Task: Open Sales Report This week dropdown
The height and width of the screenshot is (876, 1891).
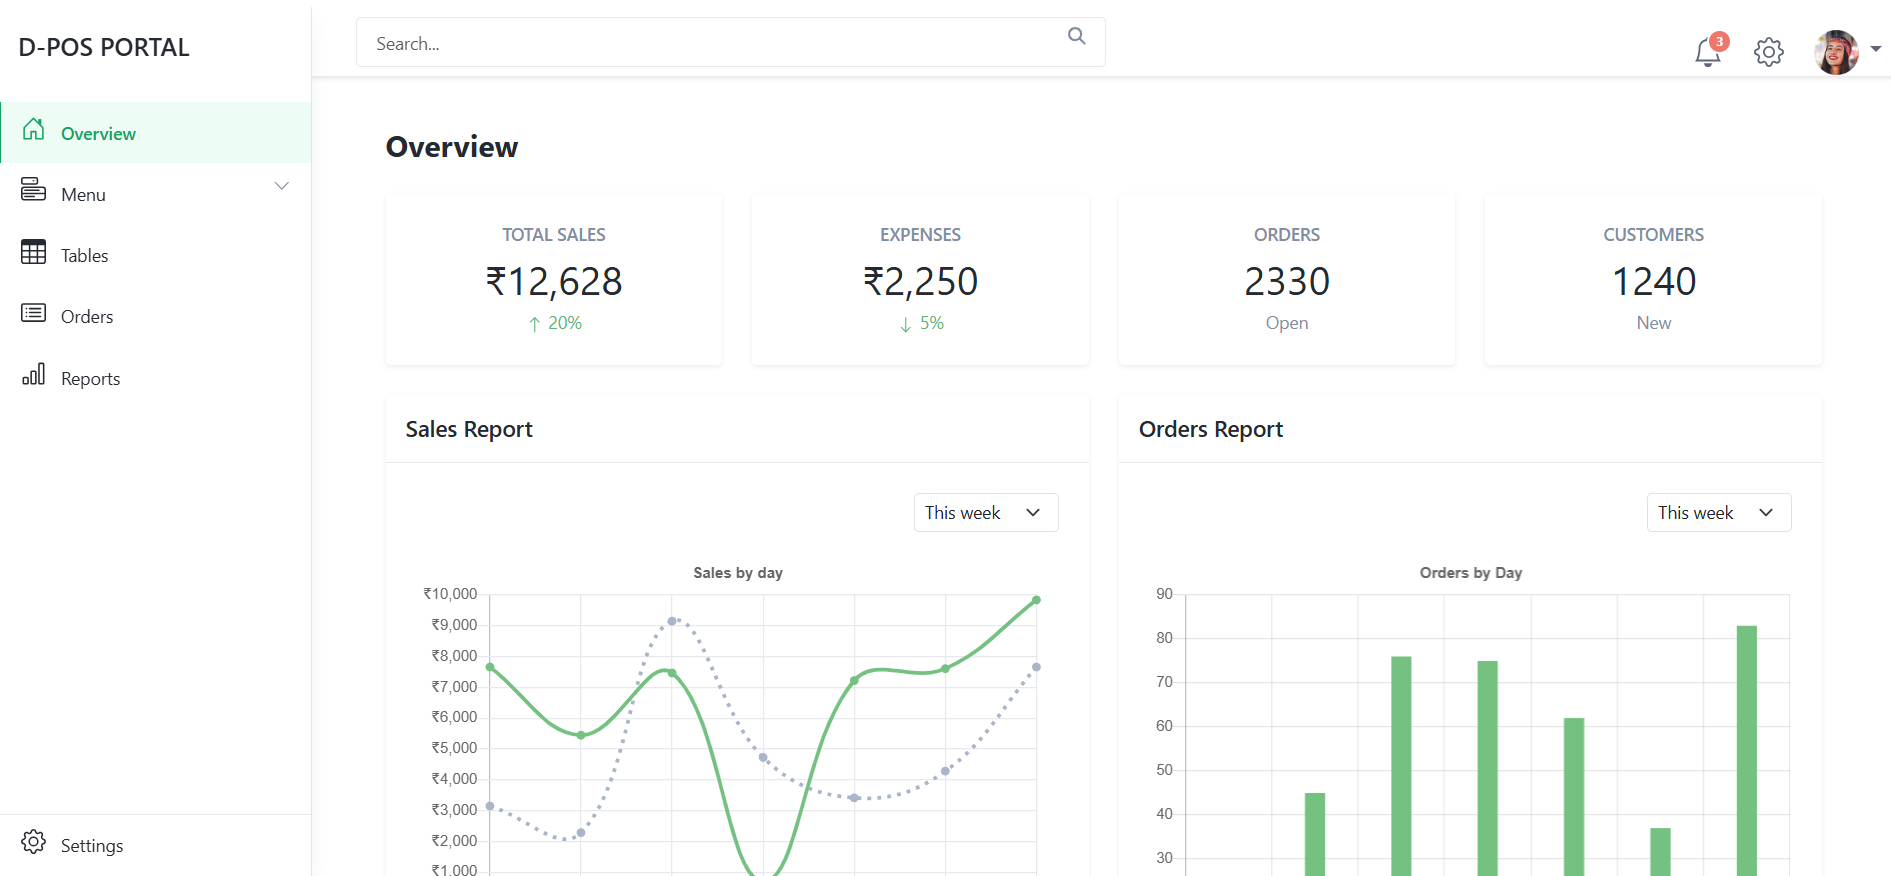Action: click(x=985, y=513)
